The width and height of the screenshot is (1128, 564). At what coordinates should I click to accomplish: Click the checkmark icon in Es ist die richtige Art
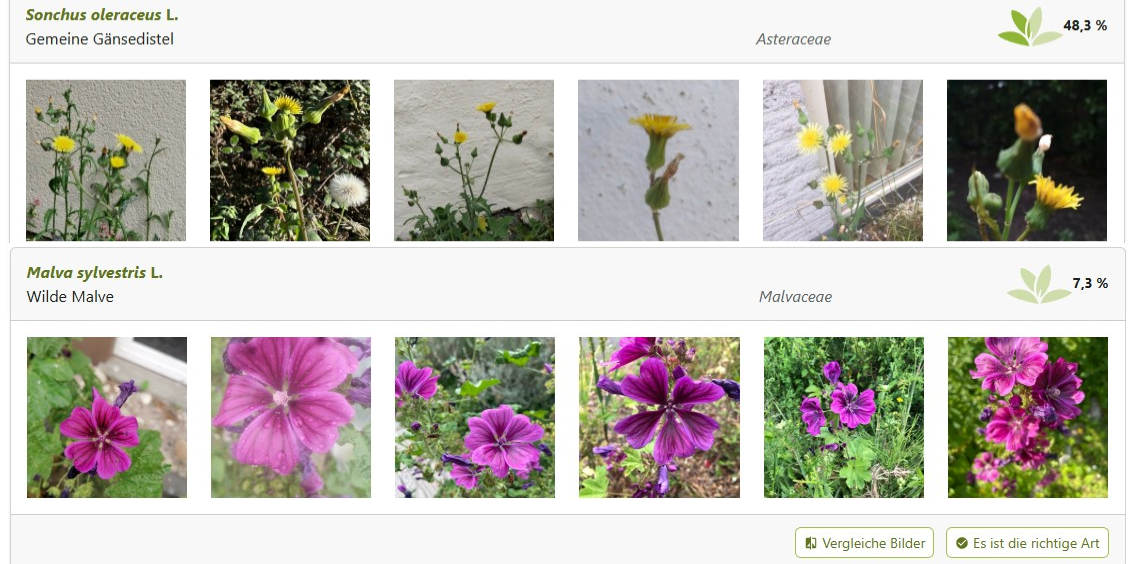(962, 543)
